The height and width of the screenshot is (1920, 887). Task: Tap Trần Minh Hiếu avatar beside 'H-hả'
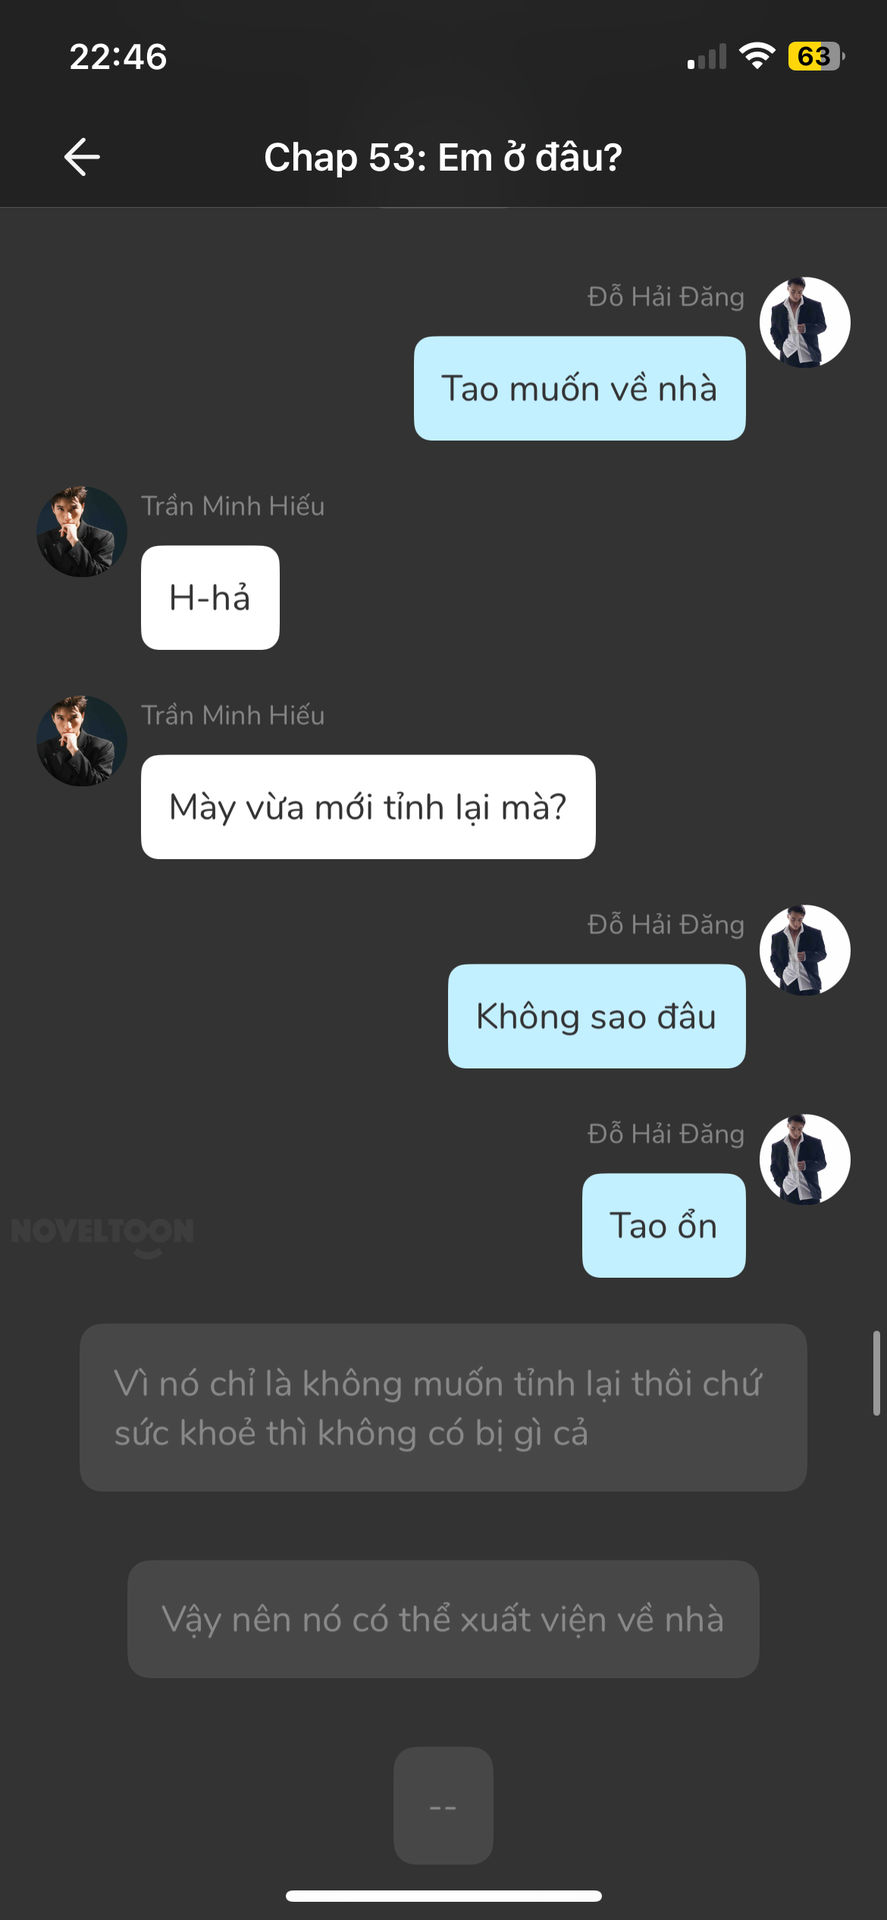point(82,531)
